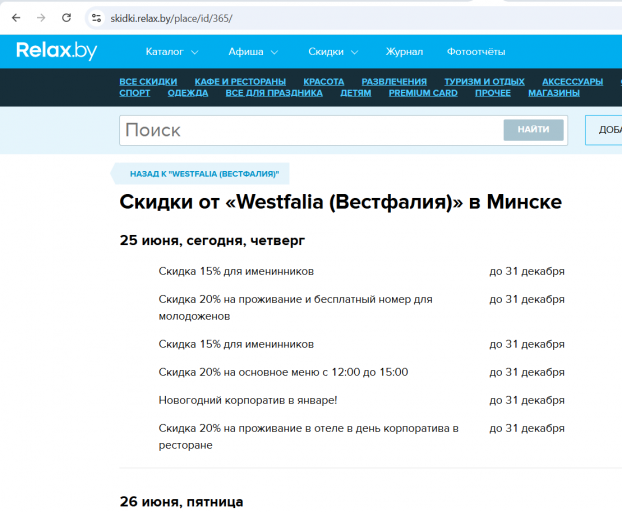Open the Журнал menu item
The height and width of the screenshot is (512, 622).
[x=404, y=52]
